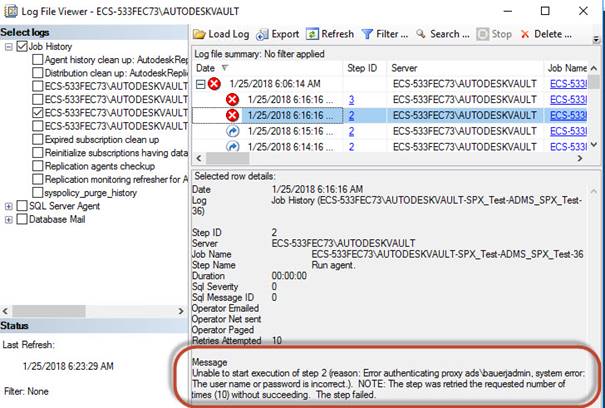The height and width of the screenshot is (408, 605).
Task: Check the Expired subscription clean up checkbox
Action: (x=37, y=140)
